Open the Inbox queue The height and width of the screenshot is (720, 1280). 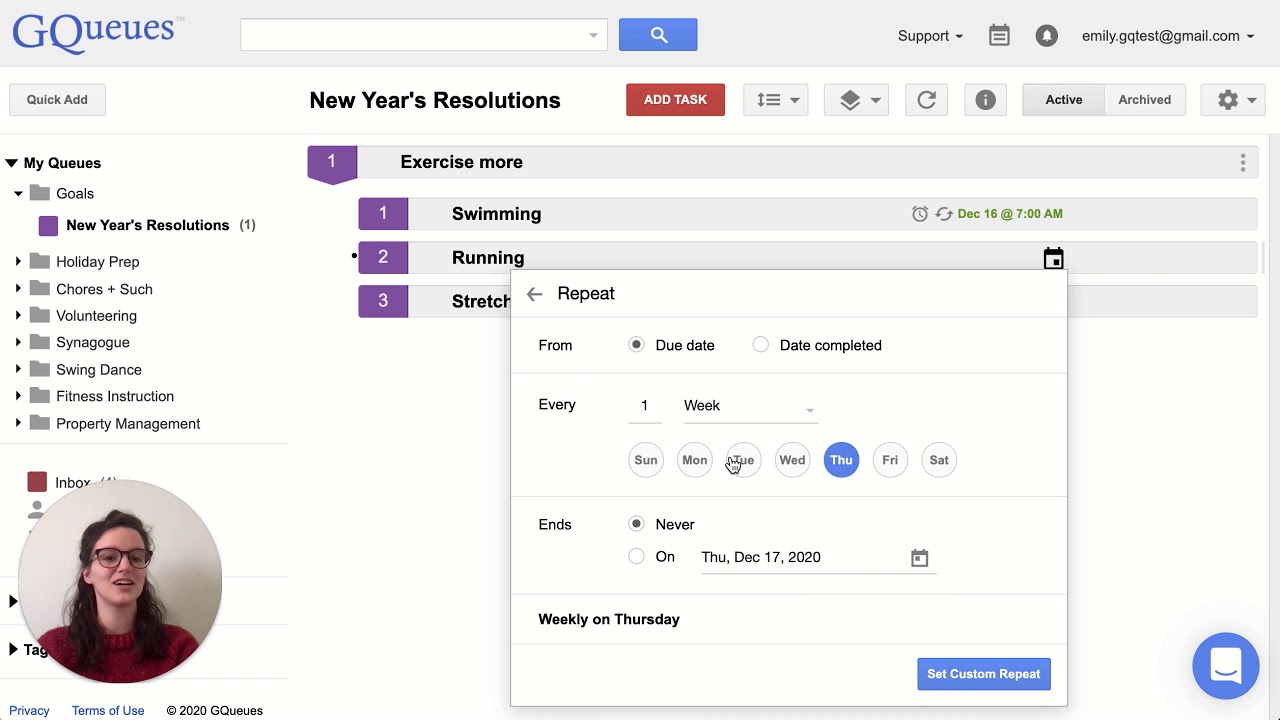click(73, 483)
